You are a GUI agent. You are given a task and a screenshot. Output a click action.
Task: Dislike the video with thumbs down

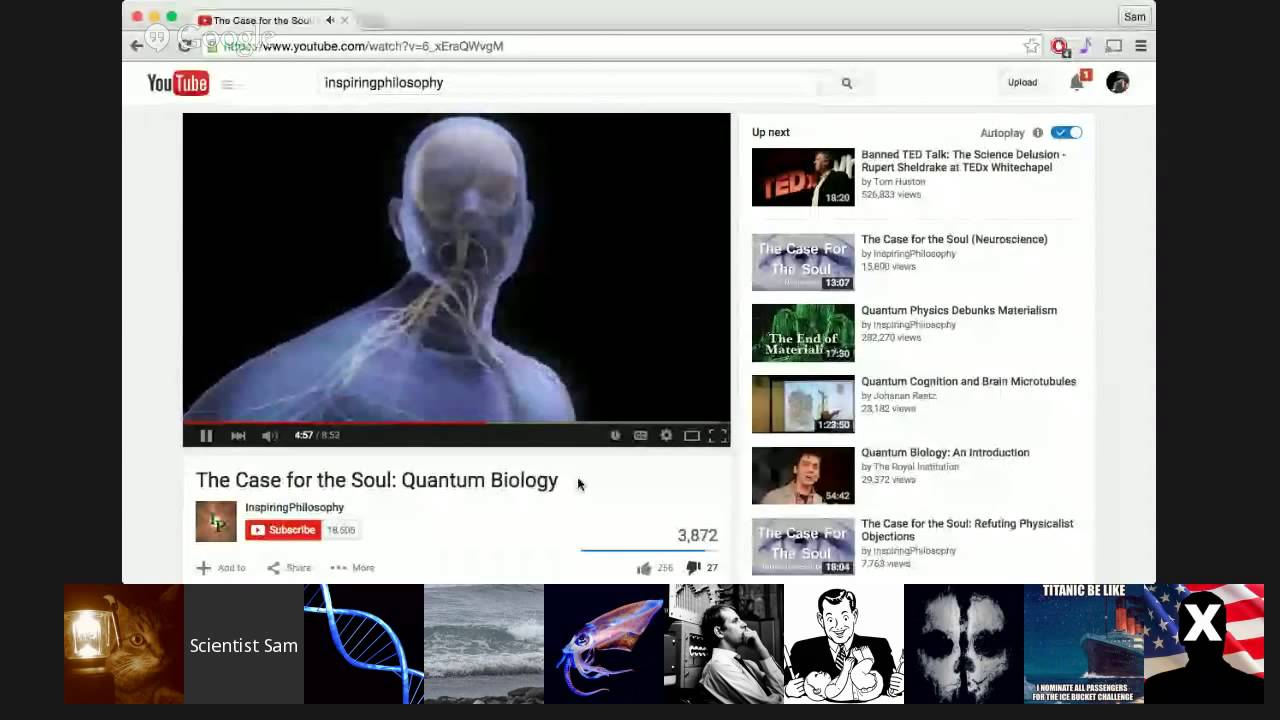click(693, 568)
